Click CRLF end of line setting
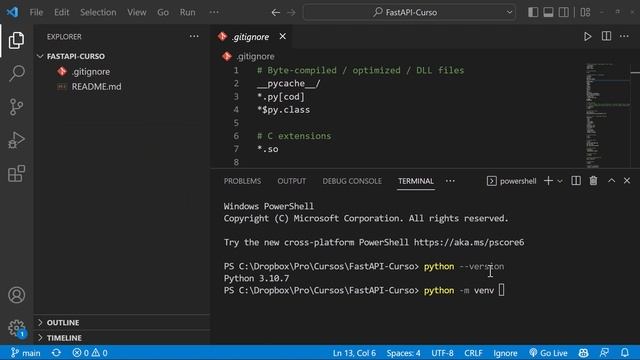Image resolution: width=640 pixels, height=360 pixels. [x=473, y=353]
